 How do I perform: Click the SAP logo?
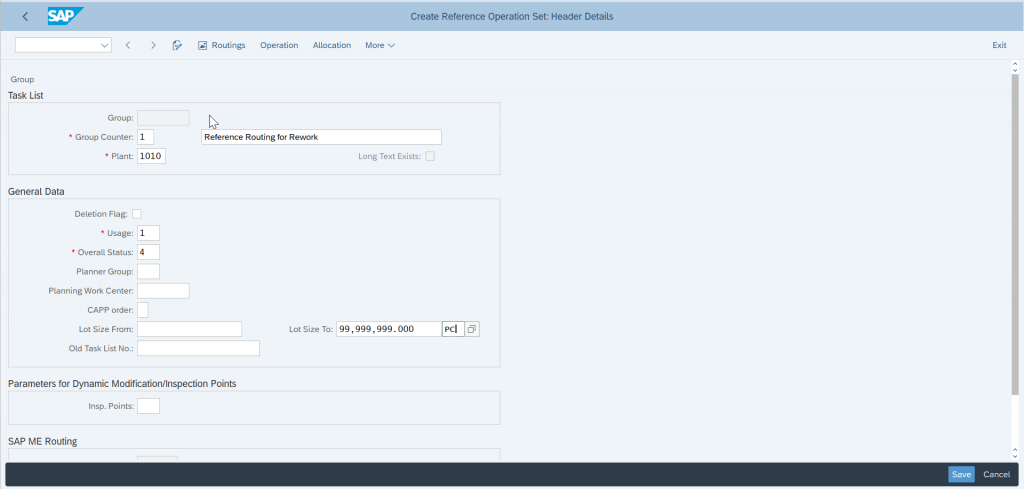(66, 16)
